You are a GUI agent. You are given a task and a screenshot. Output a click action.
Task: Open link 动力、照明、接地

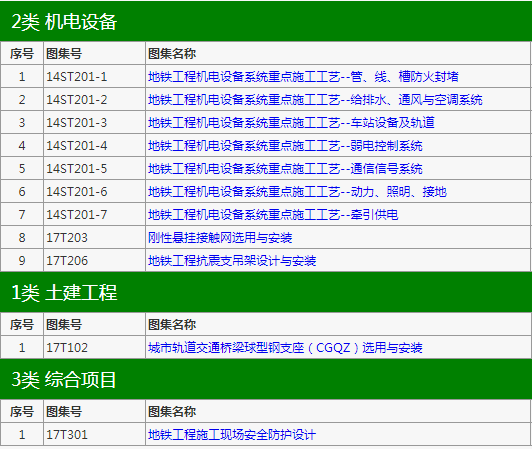click(x=297, y=192)
